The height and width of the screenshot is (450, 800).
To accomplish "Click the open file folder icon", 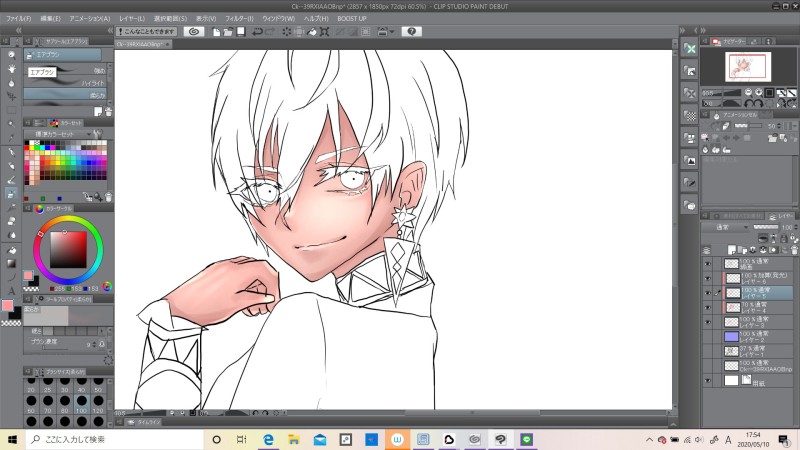I will [x=228, y=32].
